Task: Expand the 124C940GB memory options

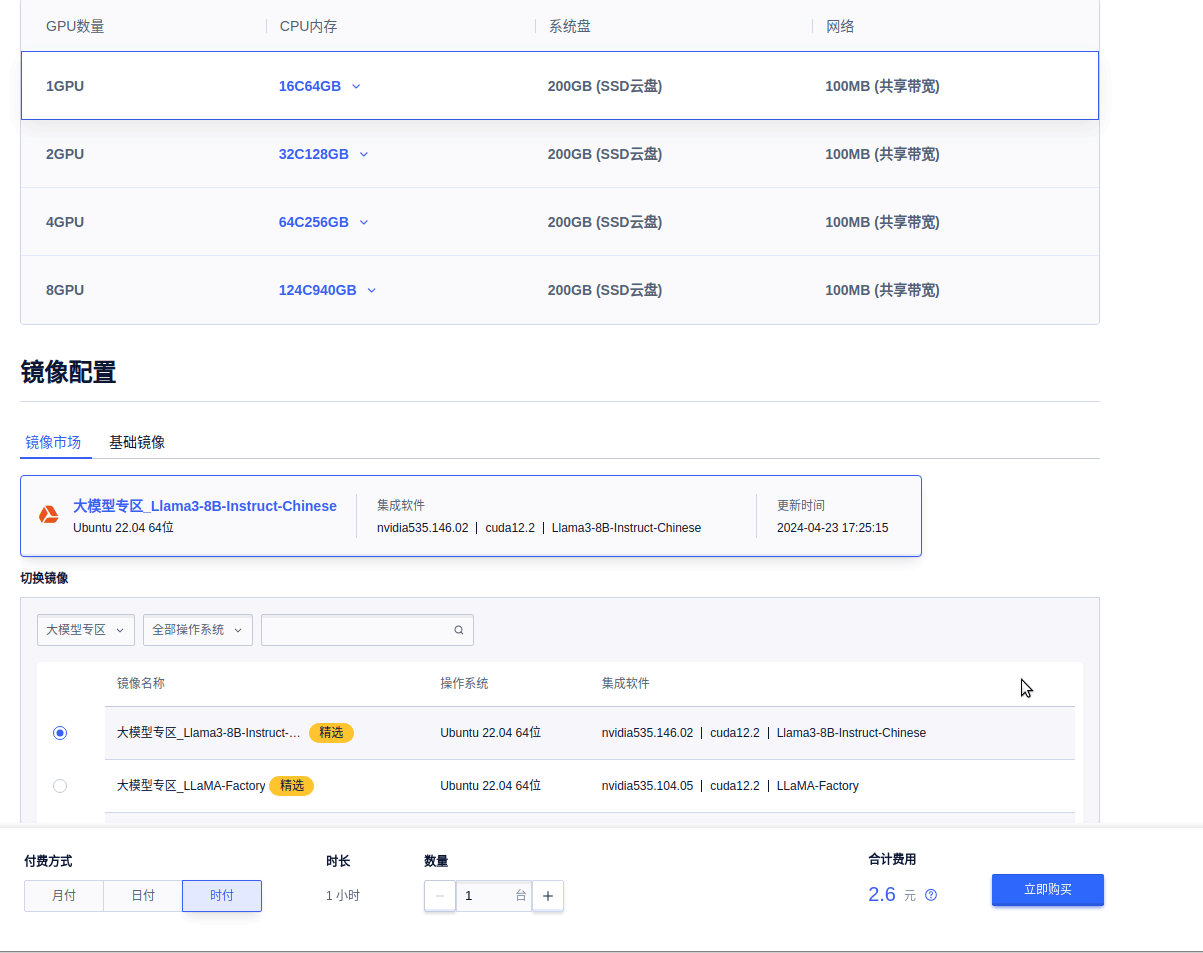Action: point(371,290)
